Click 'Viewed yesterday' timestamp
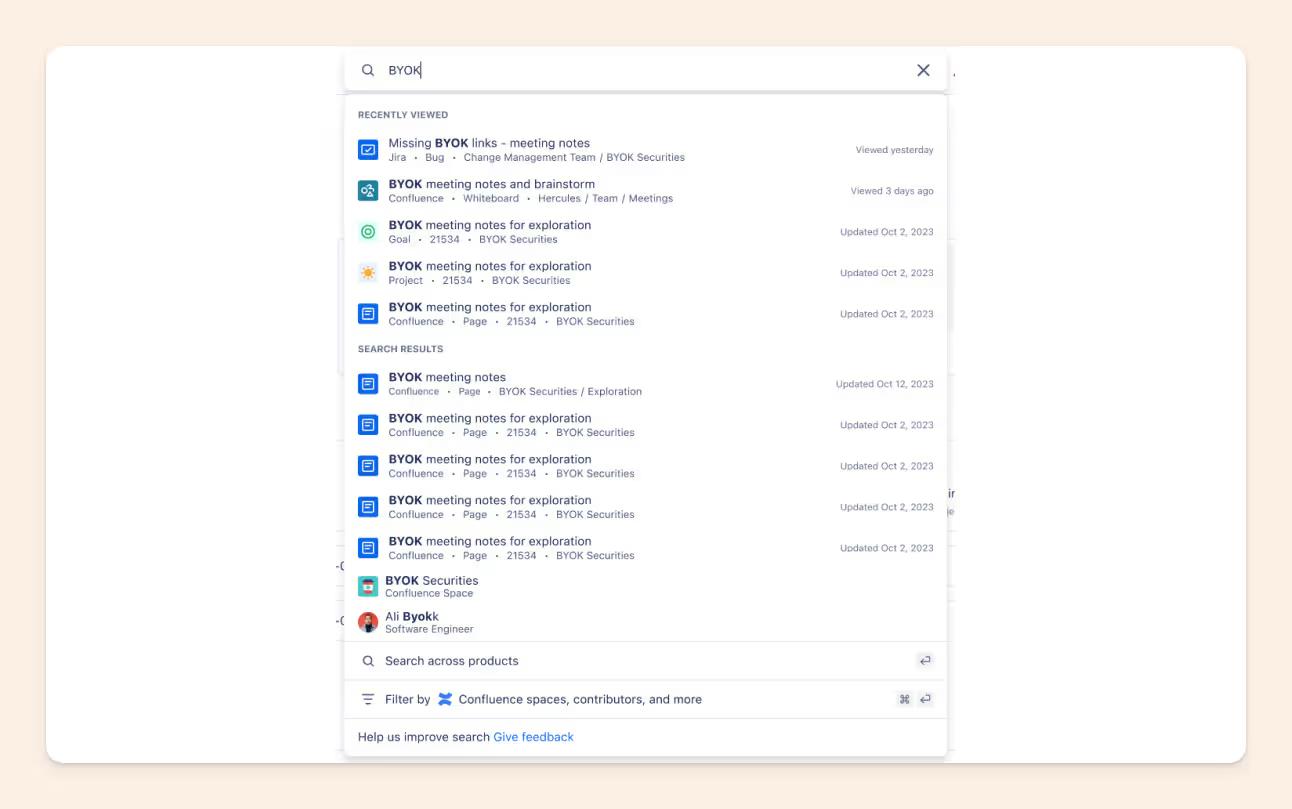This screenshot has height=809, width=1292. pyautogui.click(x=894, y=150)
